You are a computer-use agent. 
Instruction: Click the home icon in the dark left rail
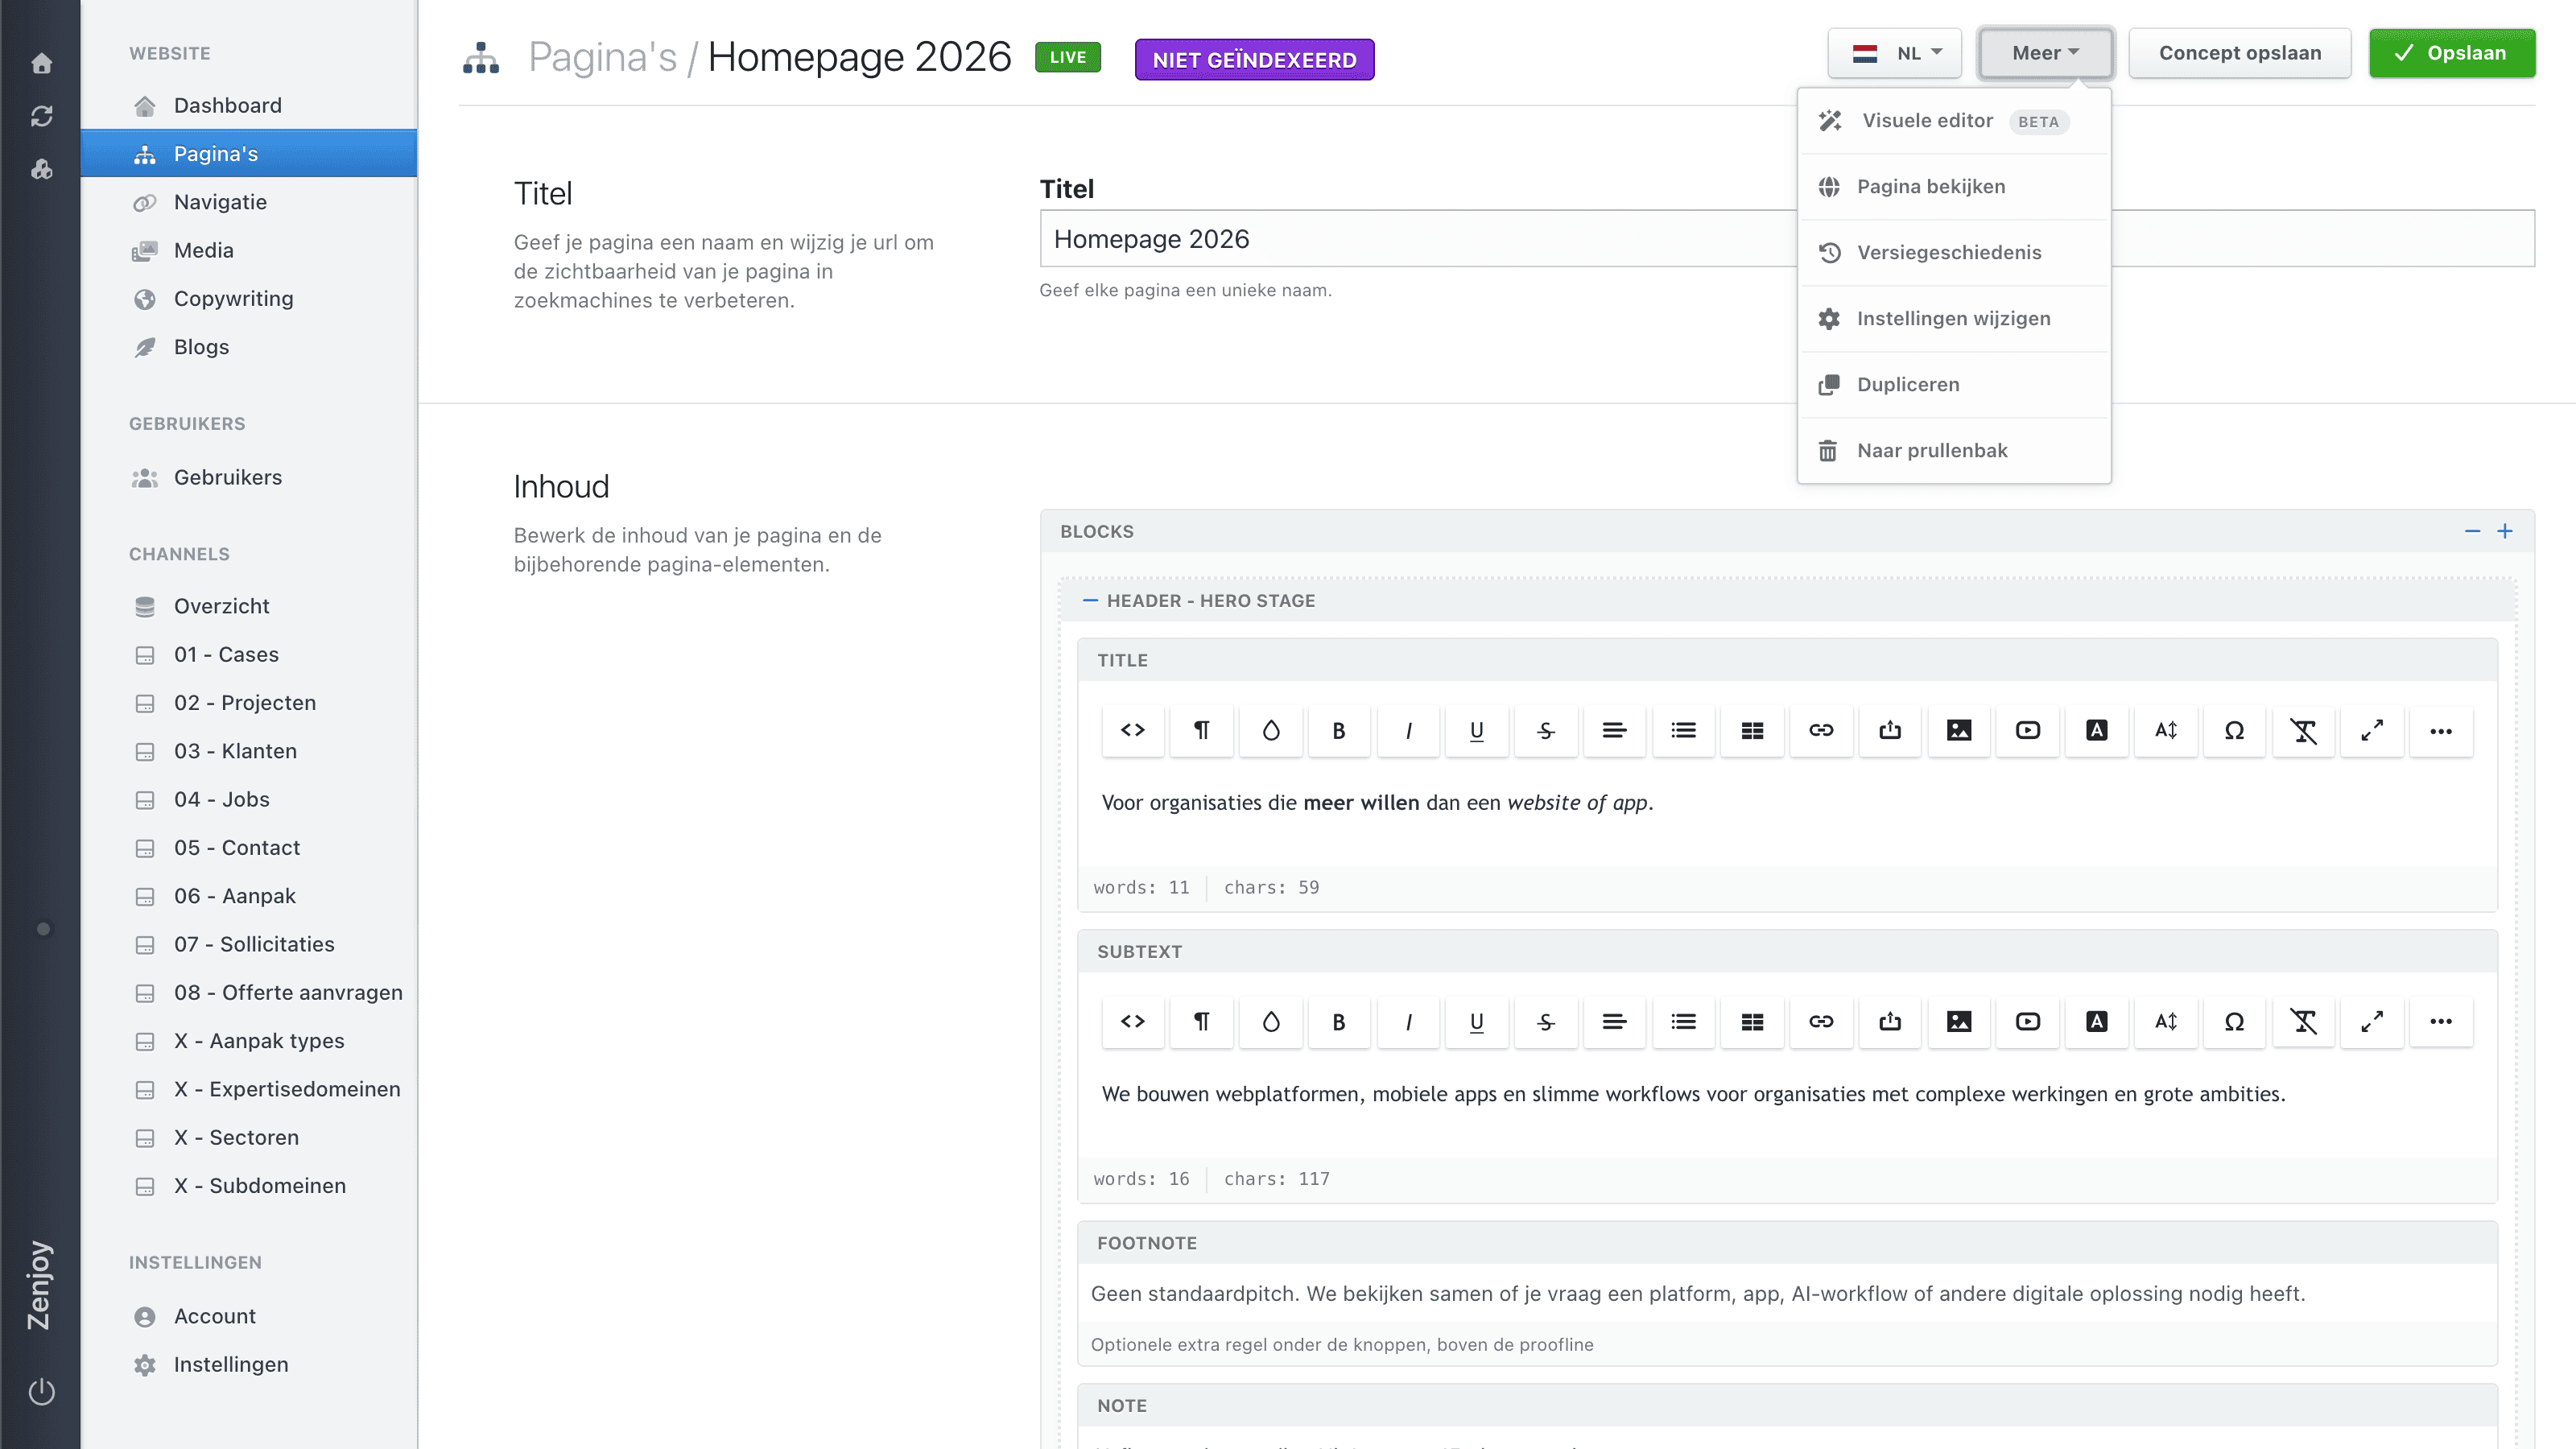tap(41, 63)
